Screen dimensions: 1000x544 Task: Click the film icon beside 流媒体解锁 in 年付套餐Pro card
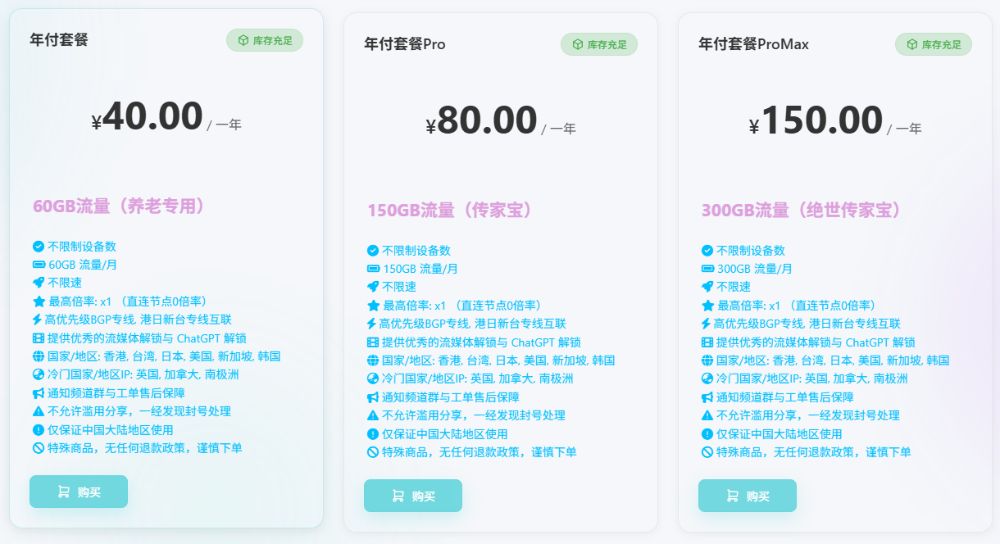coord(373,342)
